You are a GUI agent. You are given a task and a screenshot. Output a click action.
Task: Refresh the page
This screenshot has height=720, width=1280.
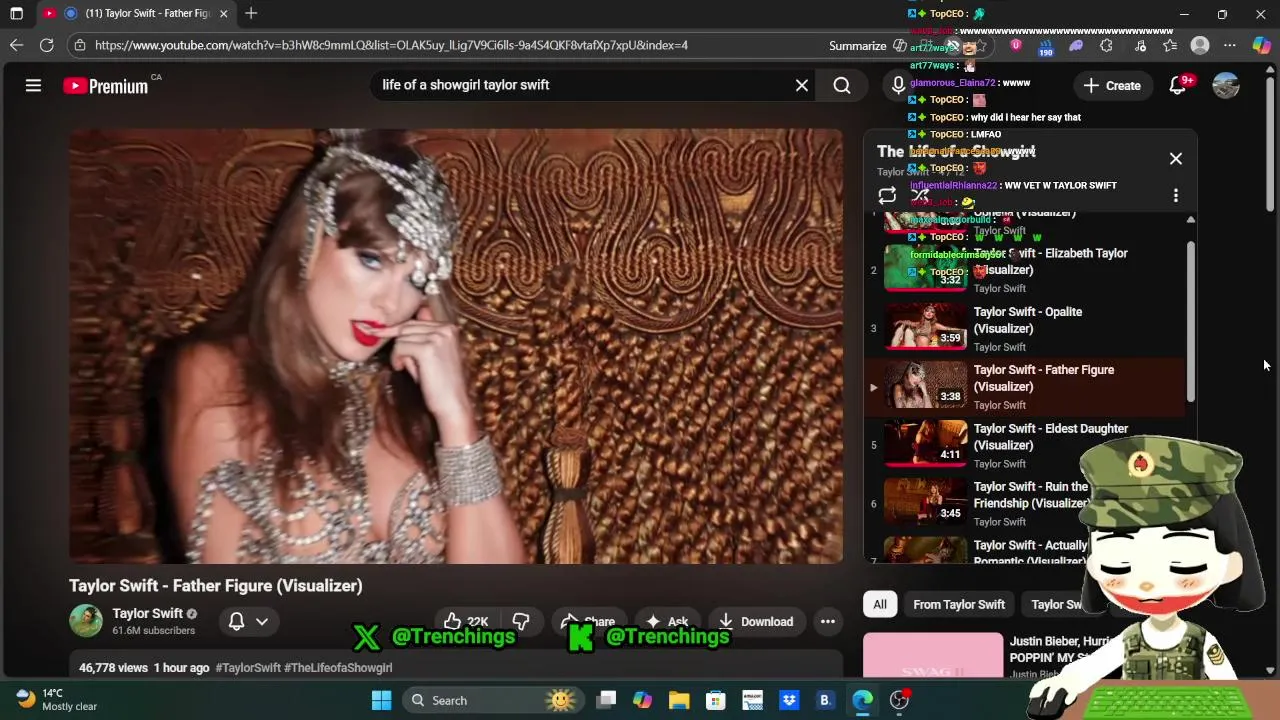46,45
